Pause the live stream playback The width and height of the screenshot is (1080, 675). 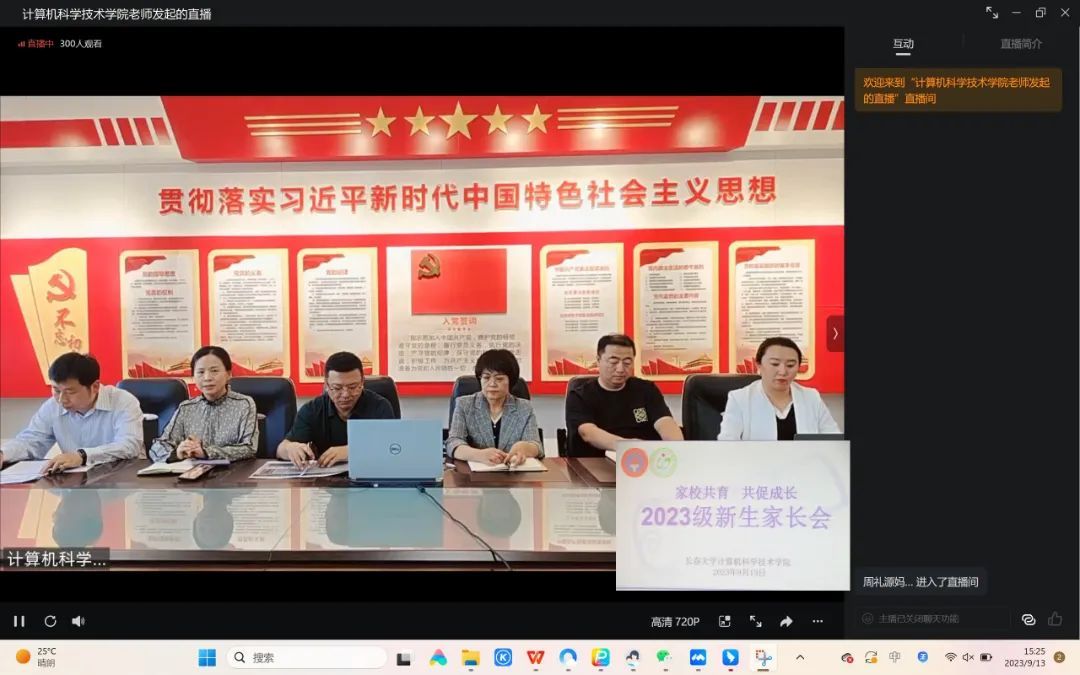pos(19,621)
